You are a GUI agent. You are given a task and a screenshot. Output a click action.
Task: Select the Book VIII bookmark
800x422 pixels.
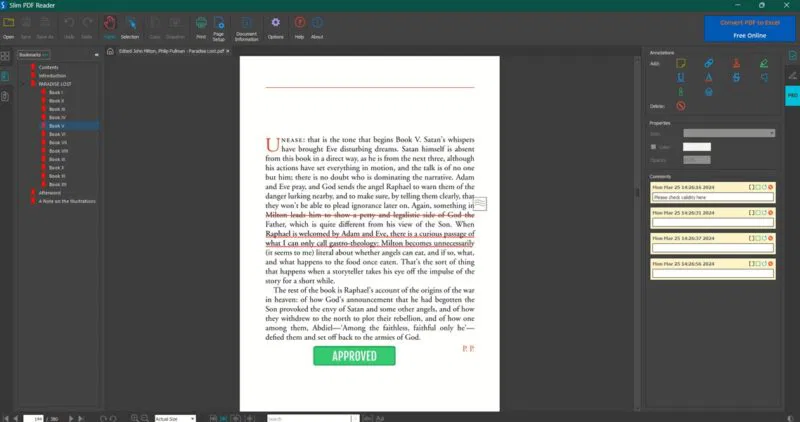click(58, 151)
